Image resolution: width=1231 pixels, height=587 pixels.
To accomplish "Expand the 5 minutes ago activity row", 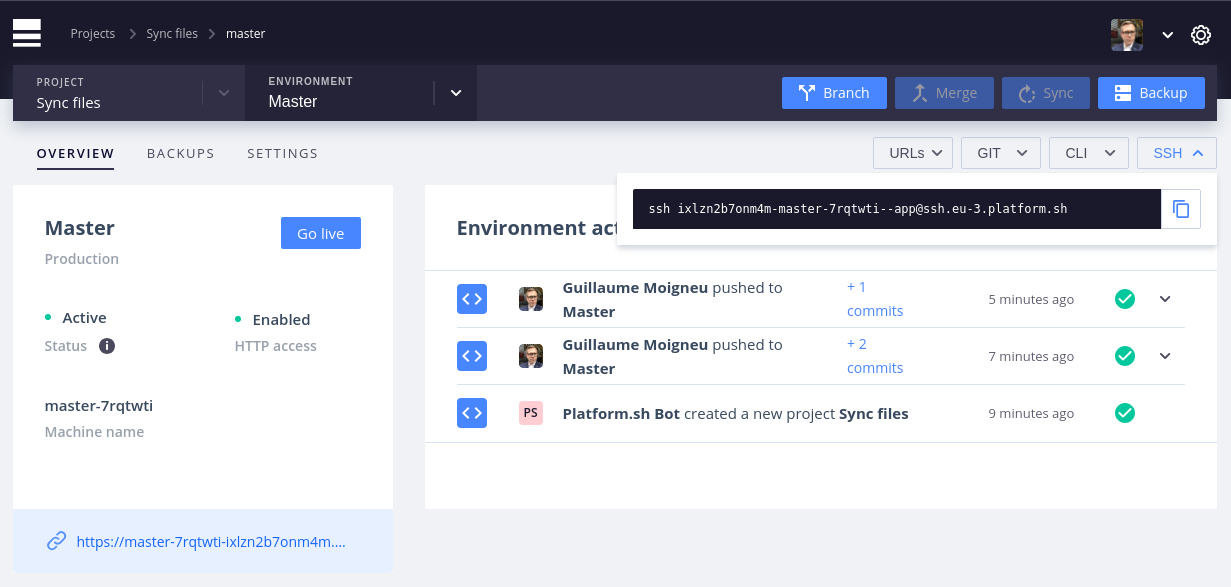I will pos(1165,299).
